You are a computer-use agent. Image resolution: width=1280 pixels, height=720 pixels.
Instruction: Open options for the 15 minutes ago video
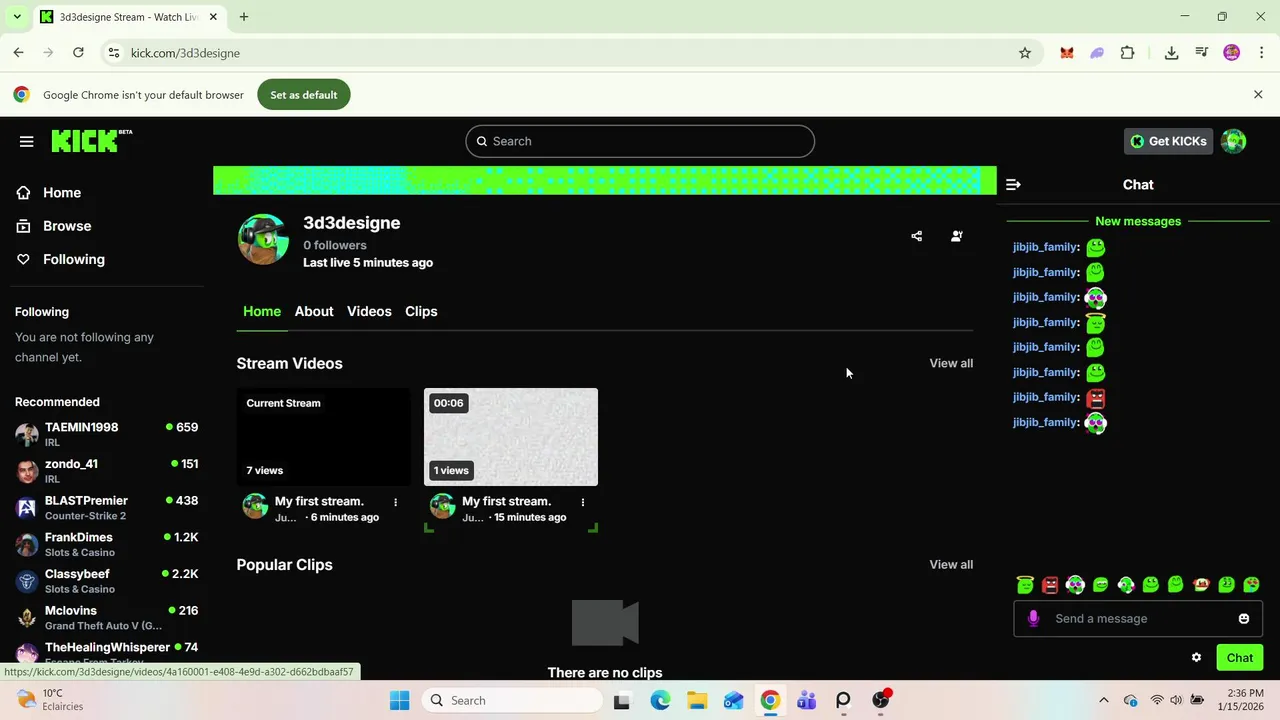tap(583, 502)
